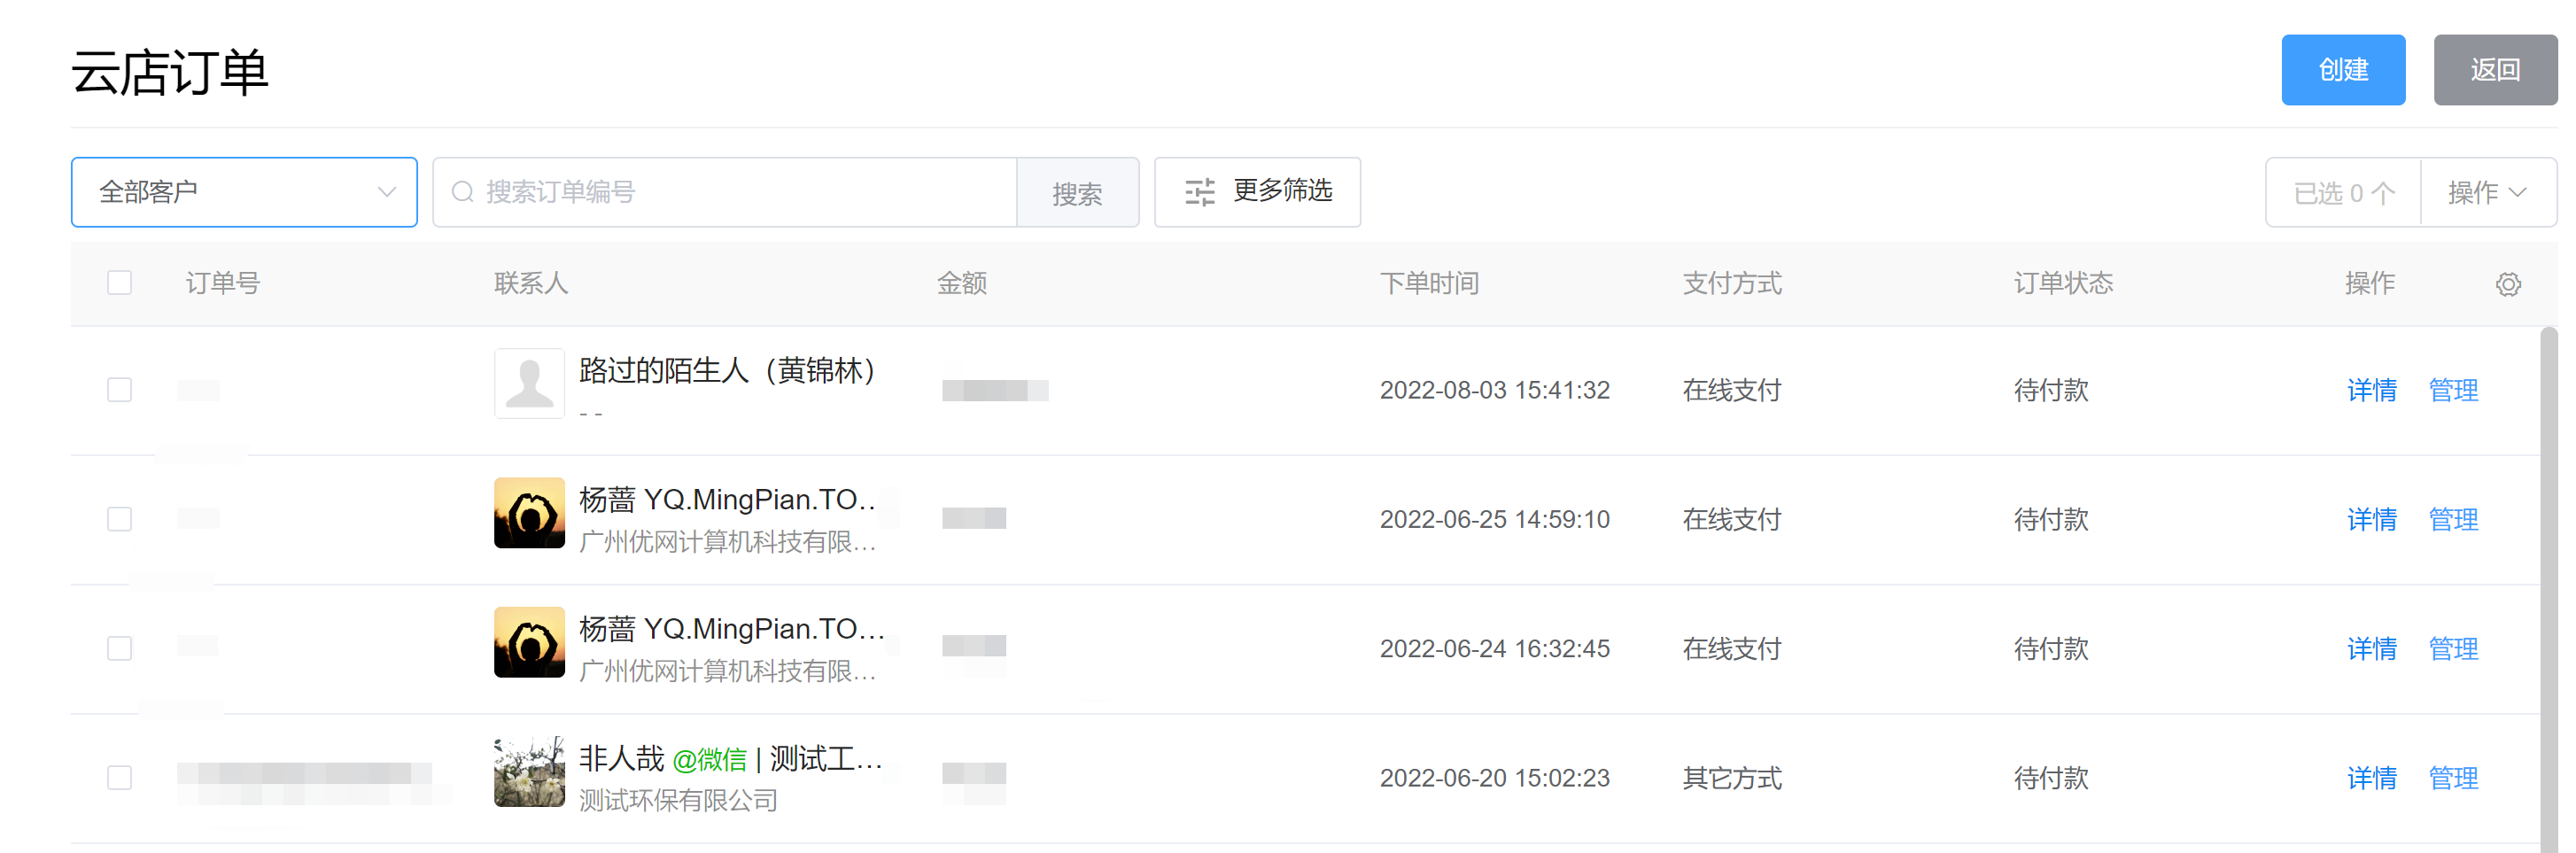The image size is (2576, 853).
Task: Check the 2022-06-20 order row checkbox
Action: click(x=120, y=777)
